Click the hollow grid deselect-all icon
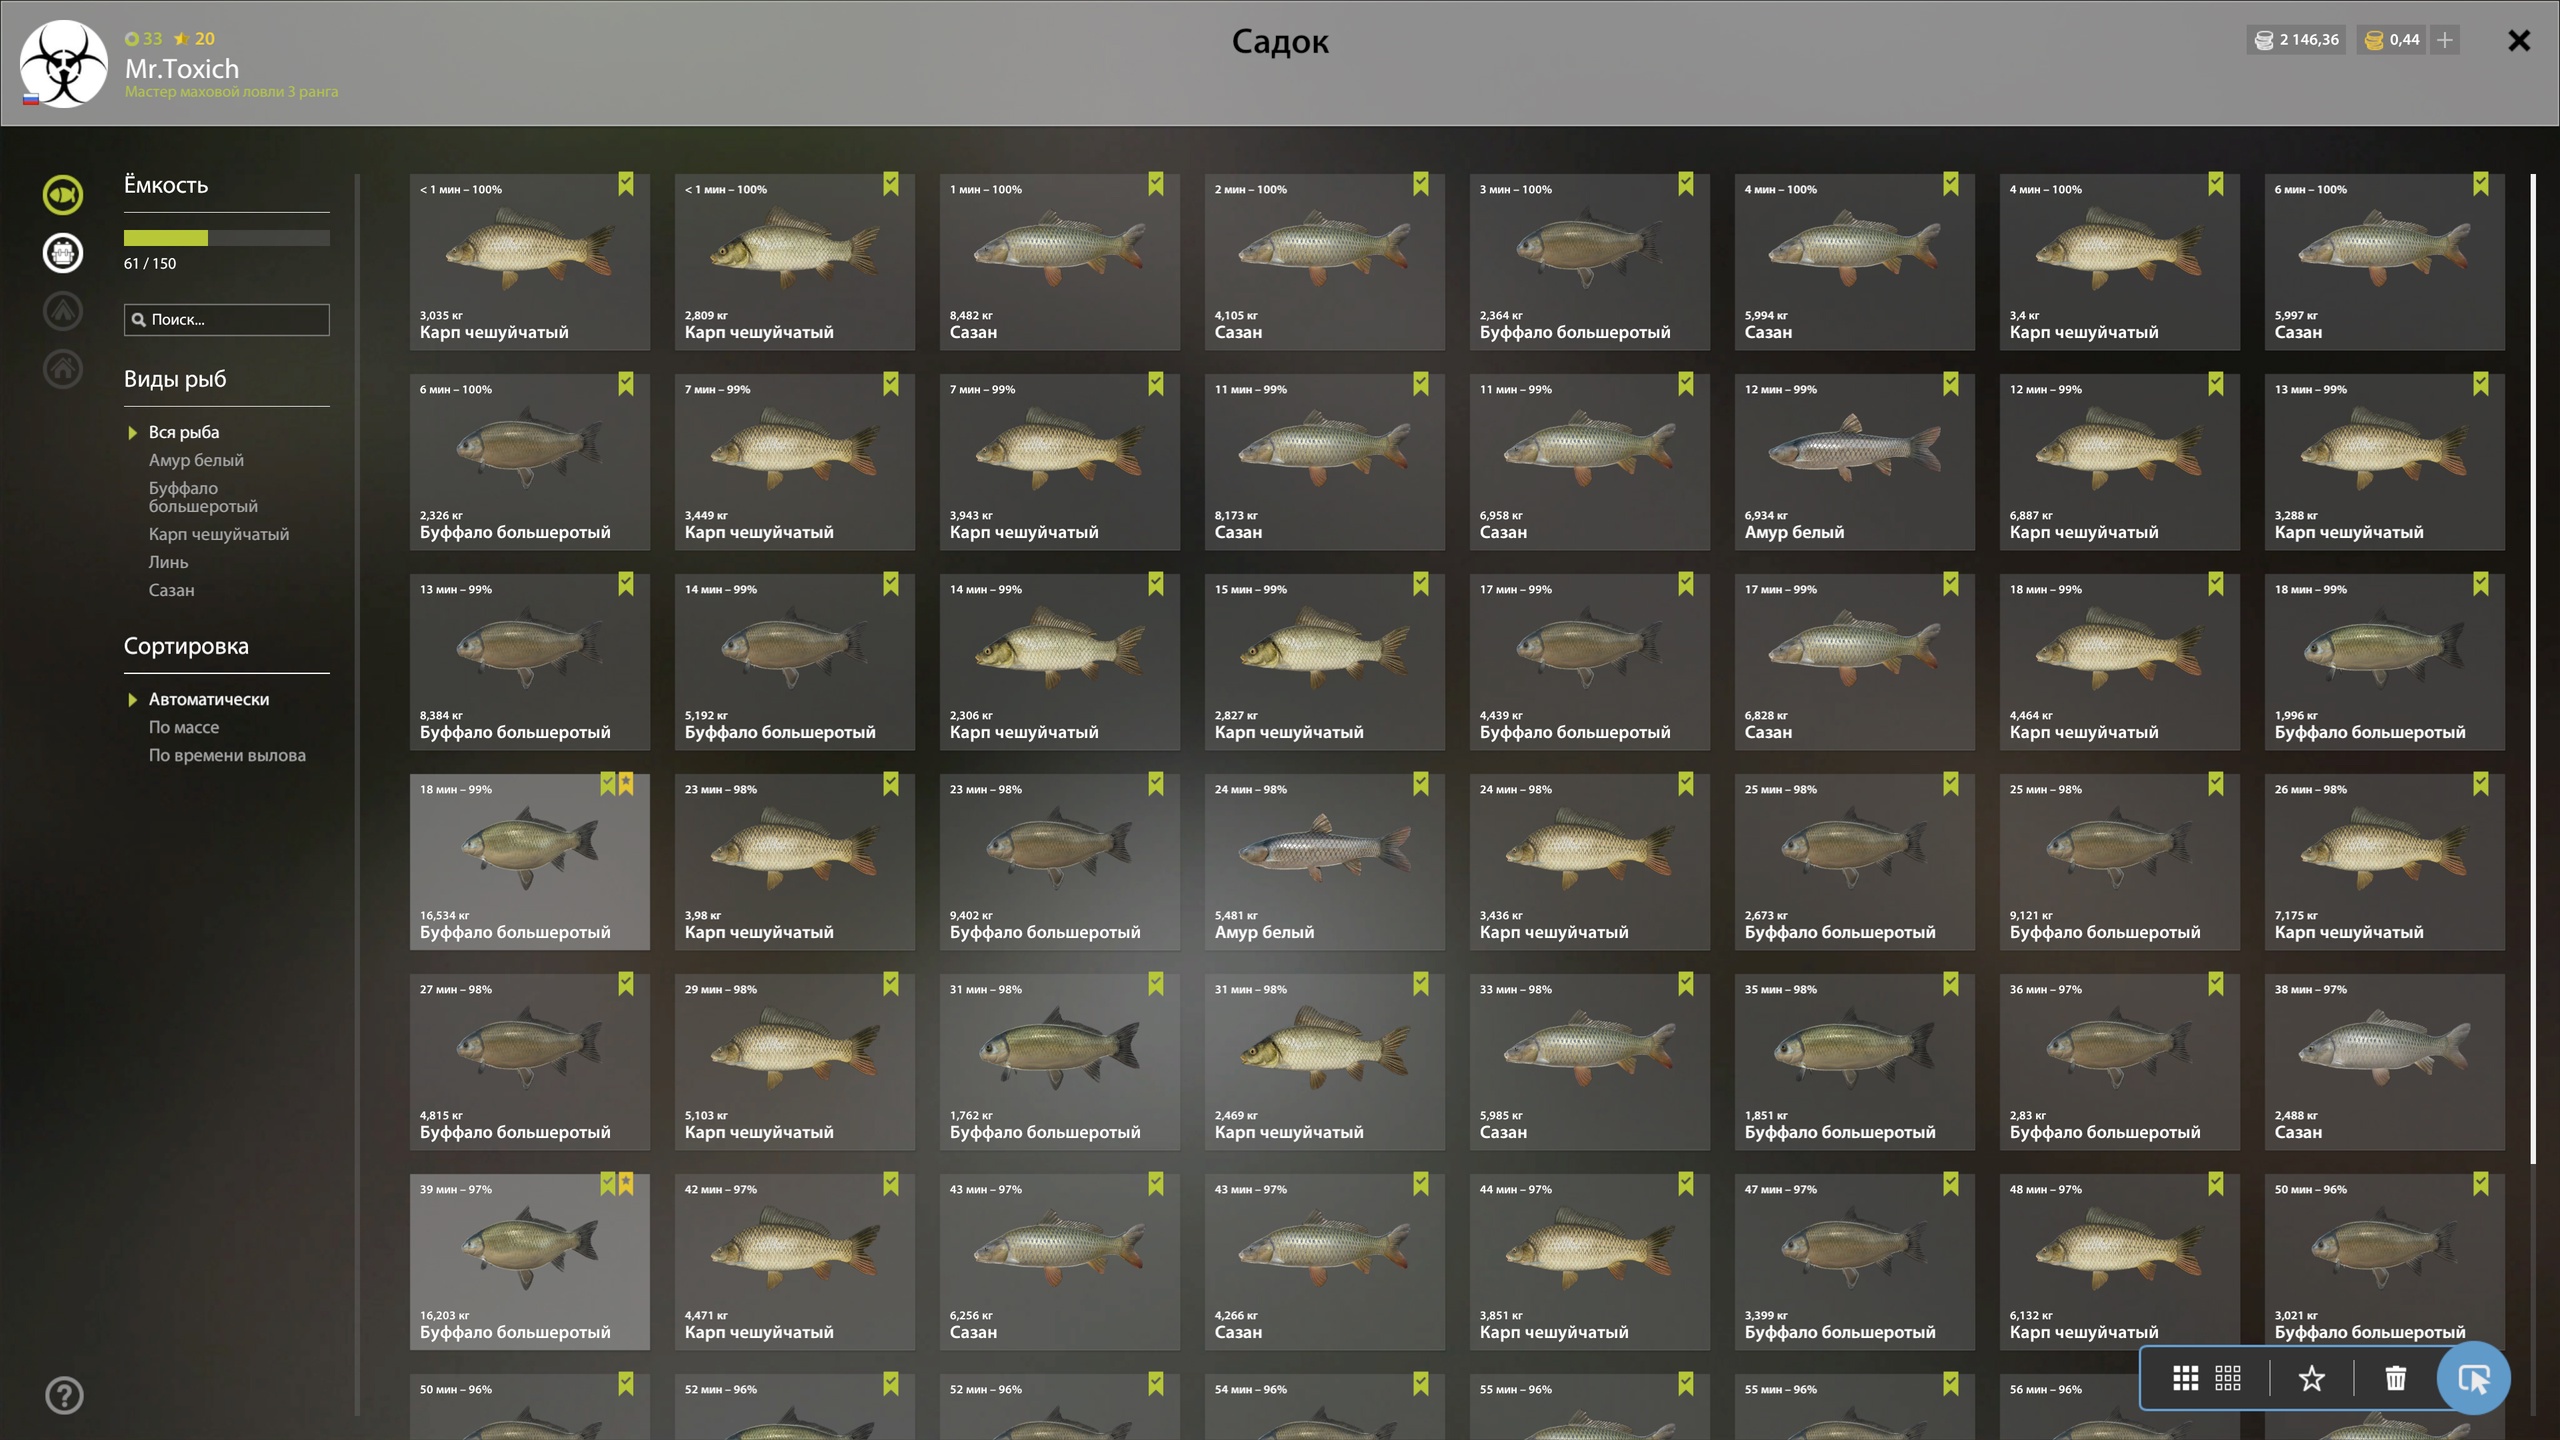This screenshot has width=2560, height=1440. (x=2227, y=1378)
